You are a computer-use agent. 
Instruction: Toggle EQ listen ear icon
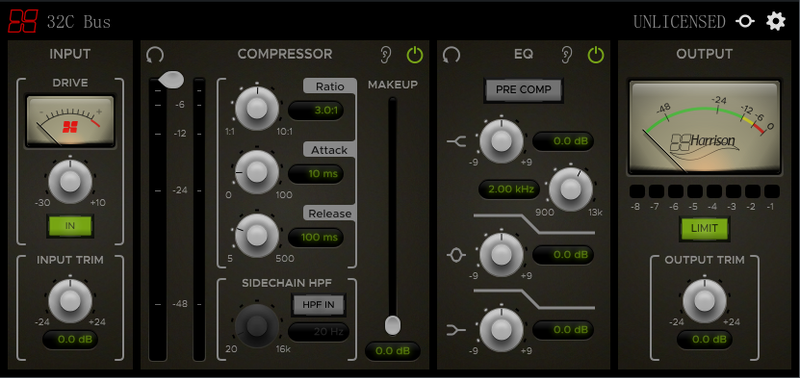coord(566,55)
